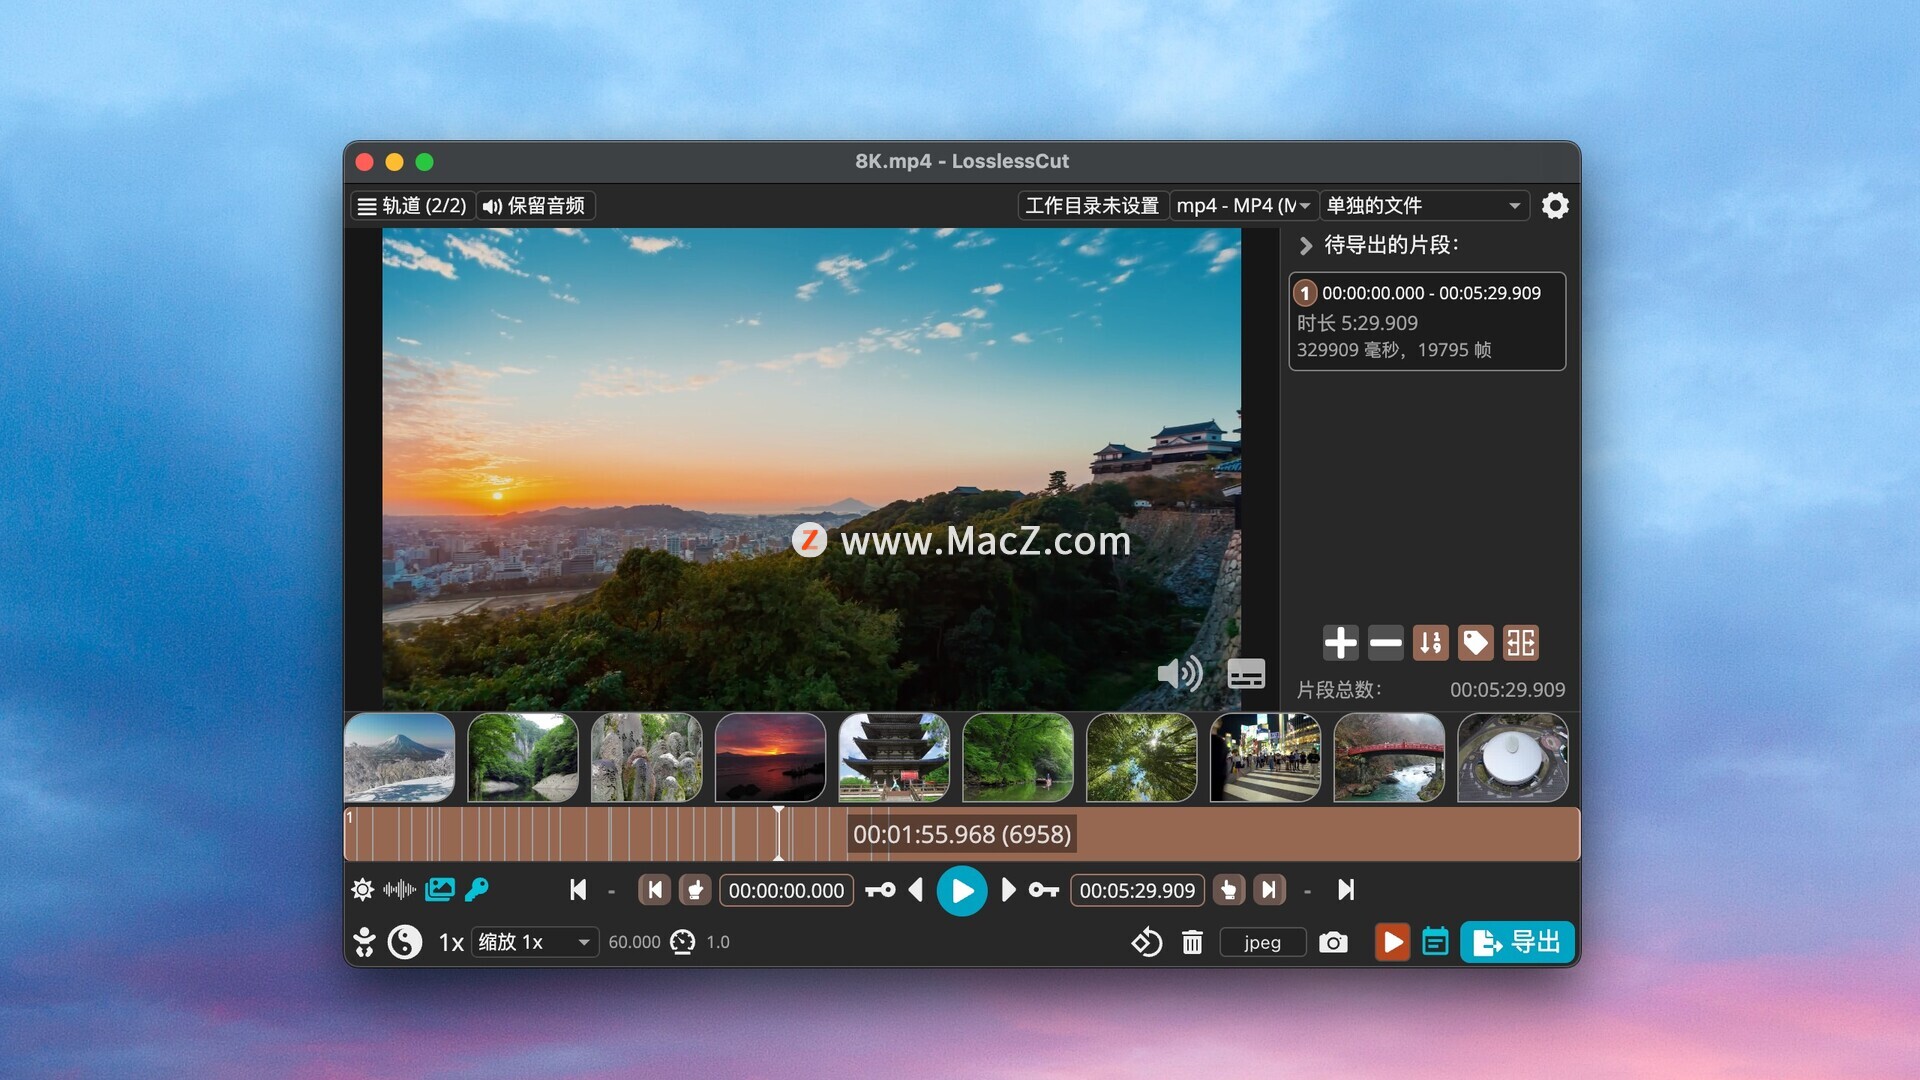Image resolution: width=1920 pixels, height=1080 pixels.
Task: Click the 60.000 frame rate text
Action: (634, 942)
